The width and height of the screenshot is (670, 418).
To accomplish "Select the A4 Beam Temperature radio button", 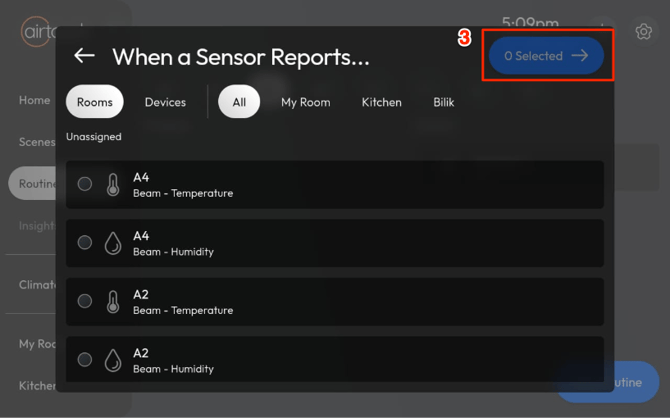I will (85, 184).
